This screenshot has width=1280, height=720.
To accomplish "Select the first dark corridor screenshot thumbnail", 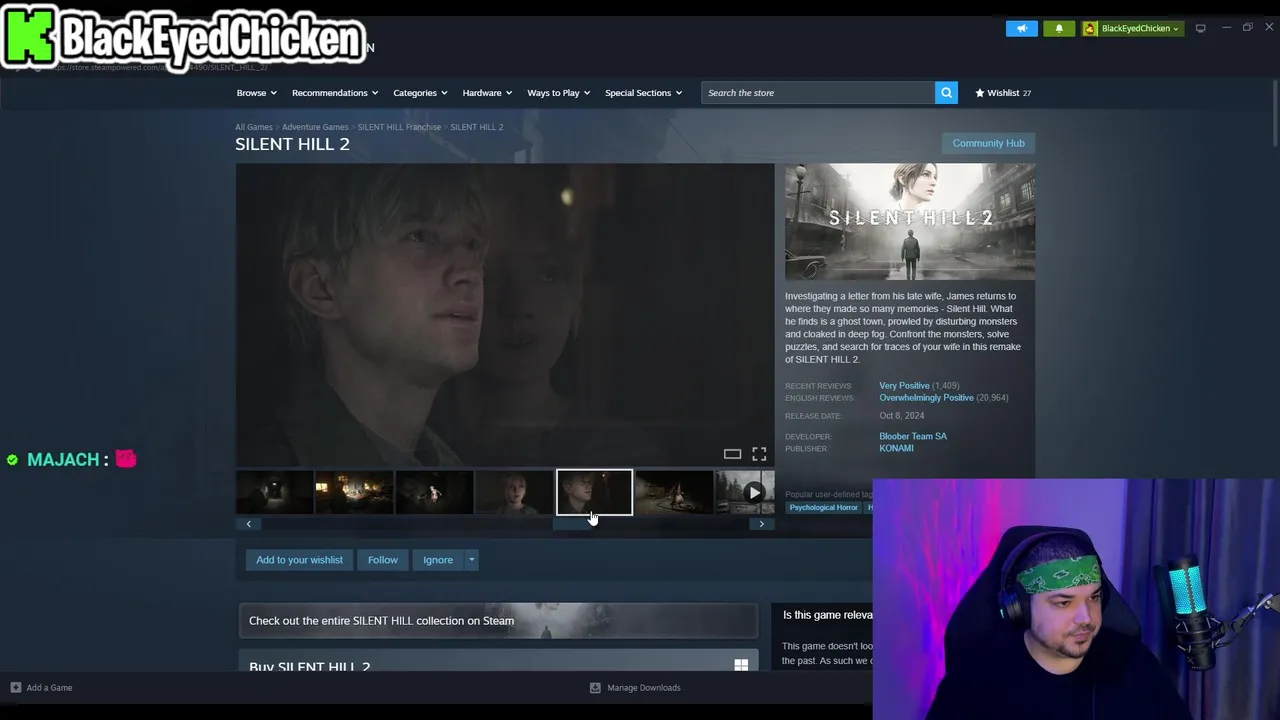I will click(274, 492).
